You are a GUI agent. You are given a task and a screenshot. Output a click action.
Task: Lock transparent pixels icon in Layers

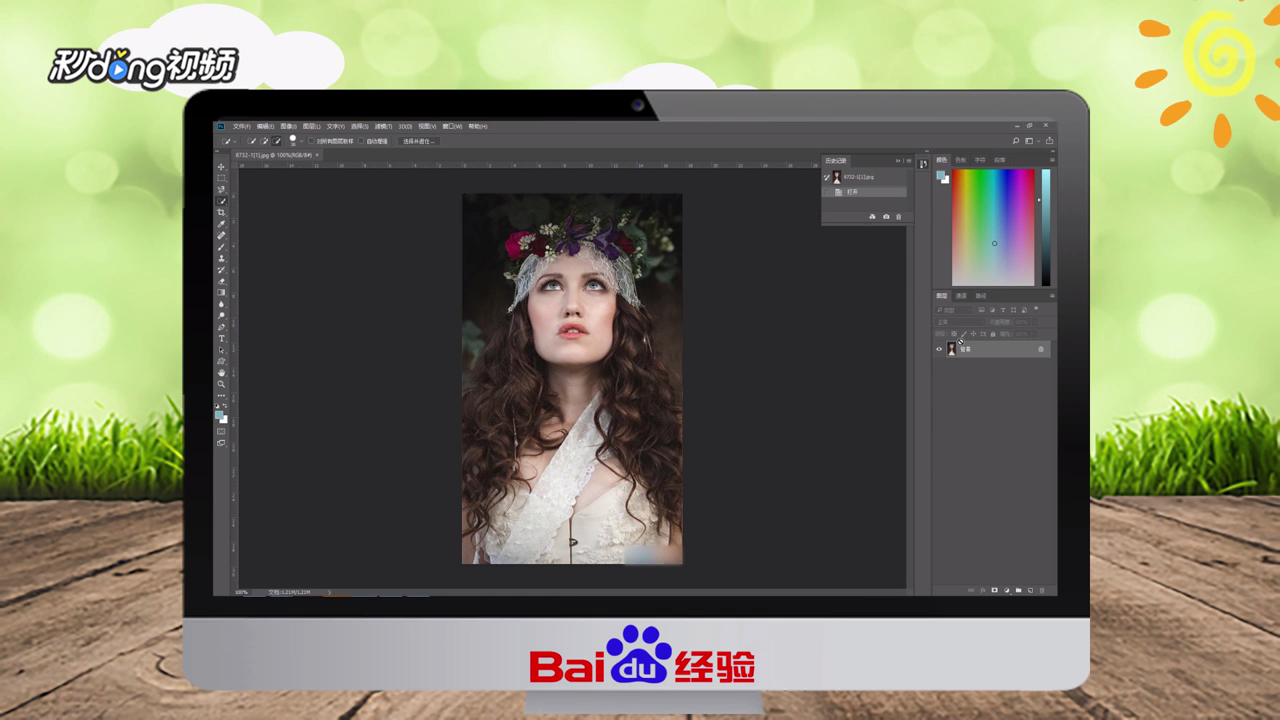point(954,334)
